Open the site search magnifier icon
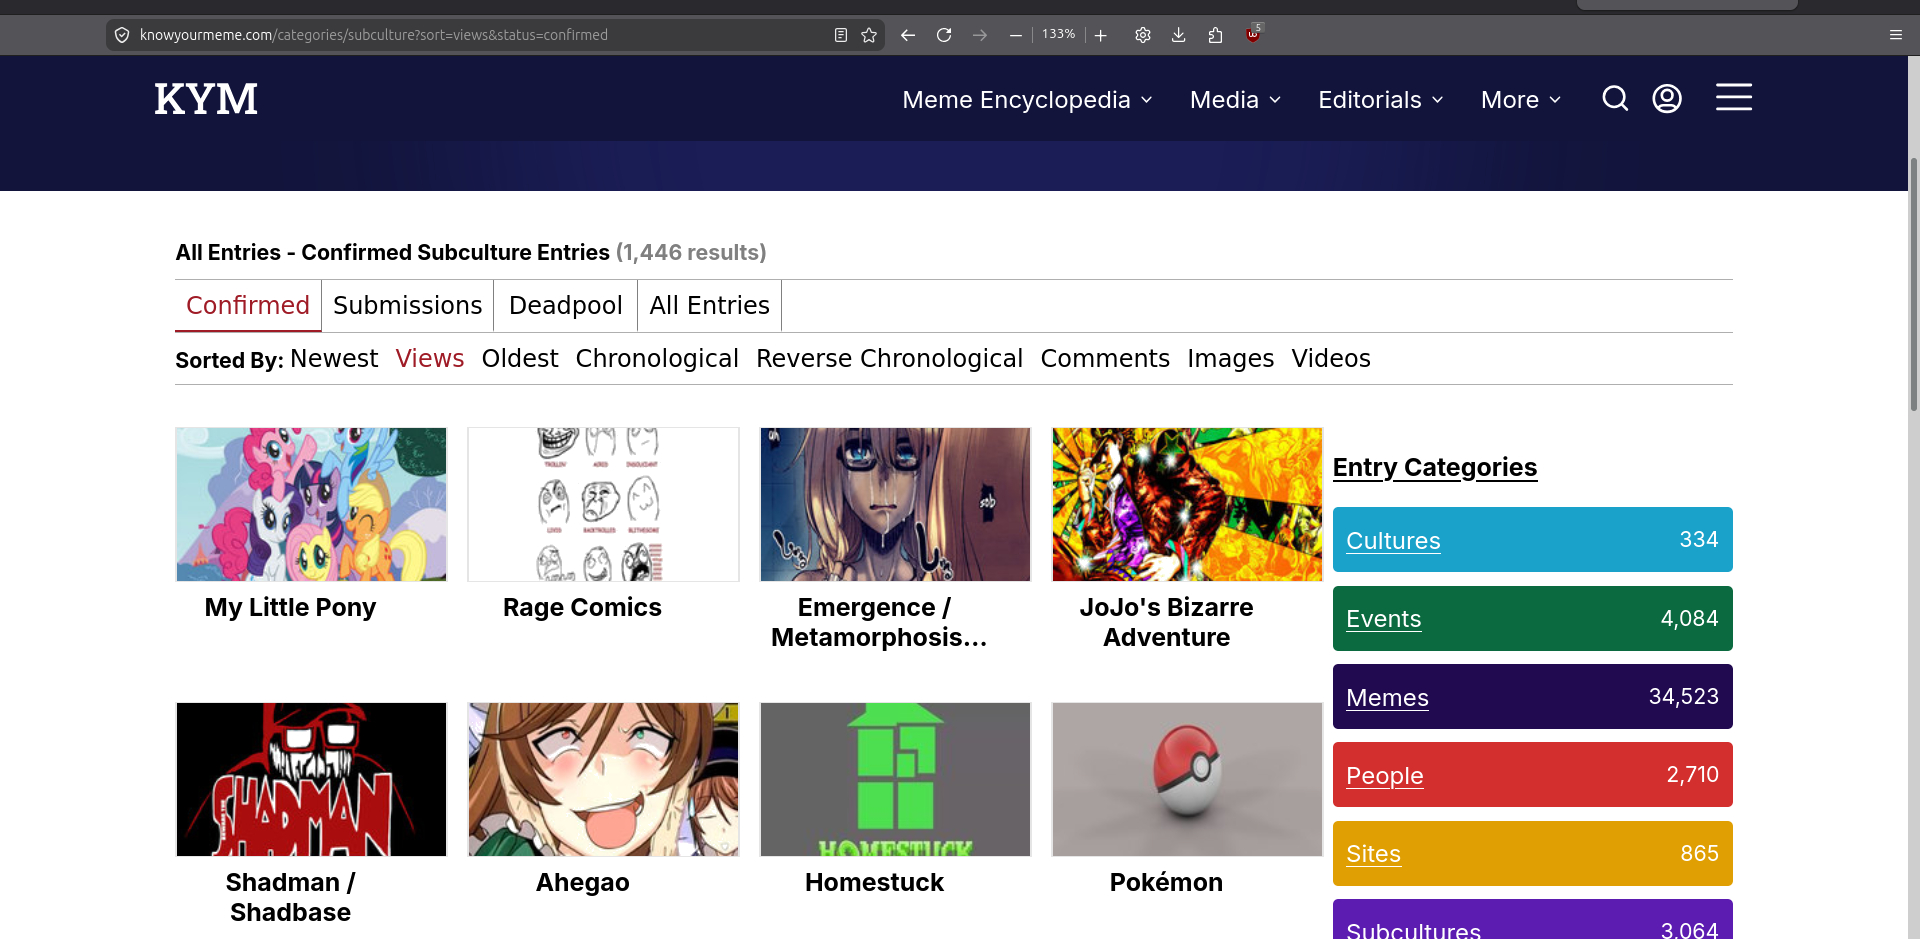Viewport: 1920px width, 939px height. click(x=1615, y=98)
